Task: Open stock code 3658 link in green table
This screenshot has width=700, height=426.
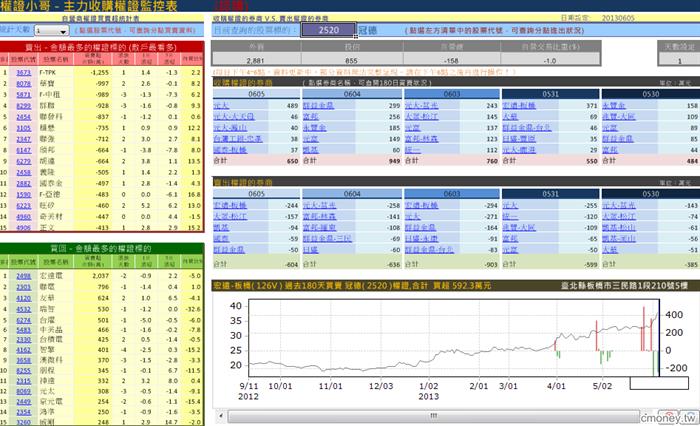Action: (x=24, y=360)
